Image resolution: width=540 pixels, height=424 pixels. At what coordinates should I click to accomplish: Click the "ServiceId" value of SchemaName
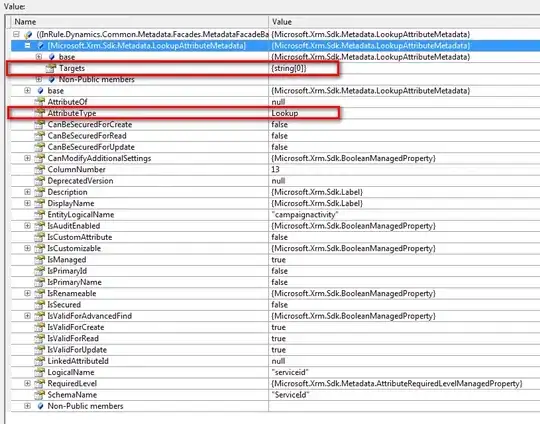click(x=290, y=395)
